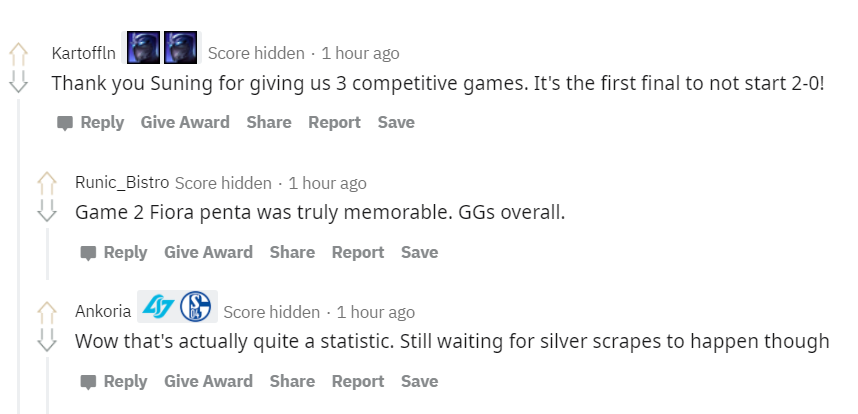Click Kartoffln's first champion flair icon
This screenshot has width=858, height=414.
pyautogui.click(x=143, y=48)
